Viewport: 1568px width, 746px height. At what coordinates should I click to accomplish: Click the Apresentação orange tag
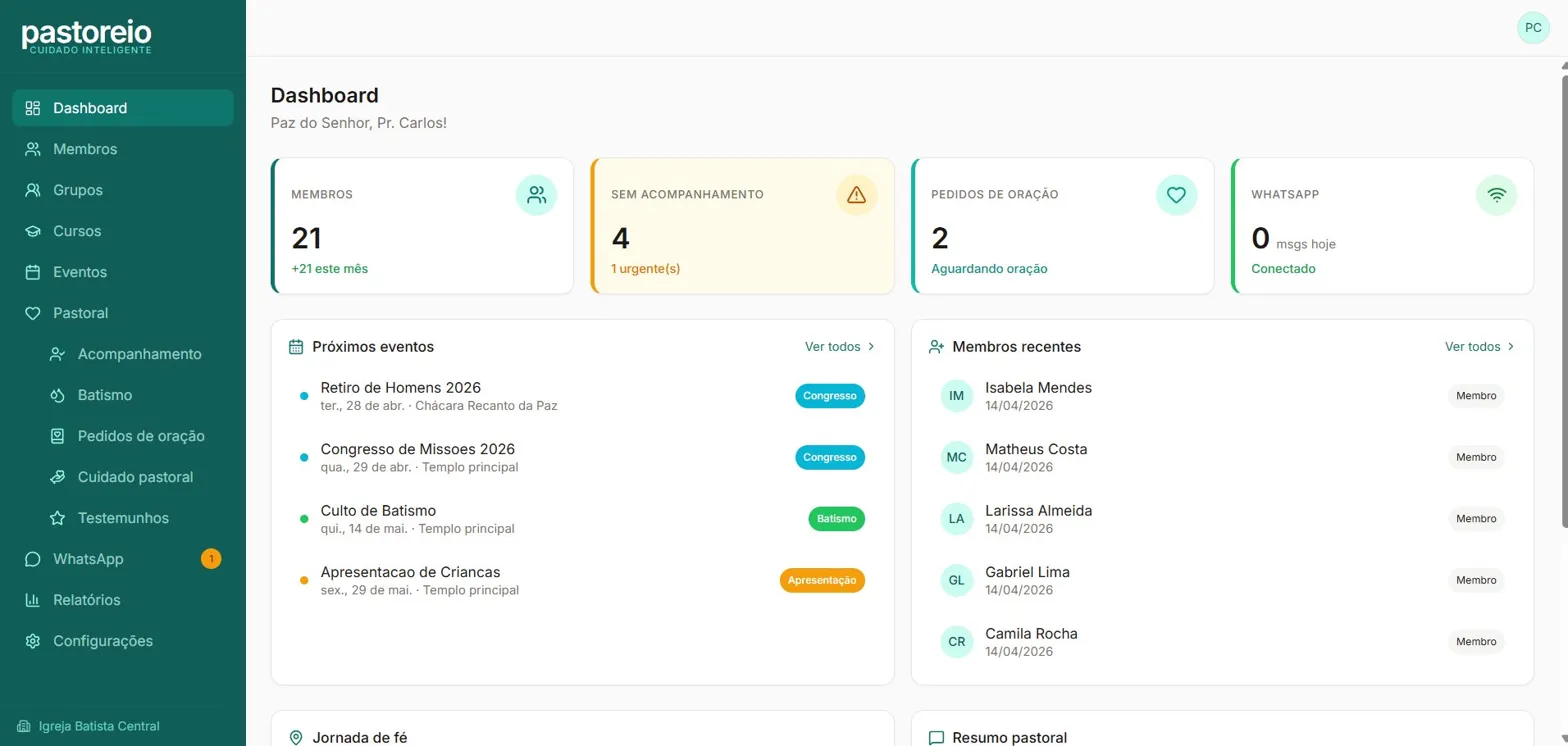click(822, 580)
